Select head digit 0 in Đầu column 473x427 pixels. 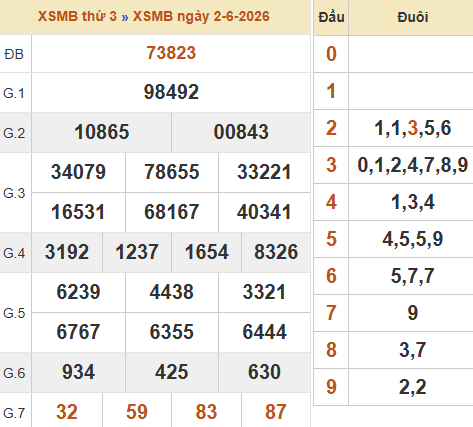(331, 54)
